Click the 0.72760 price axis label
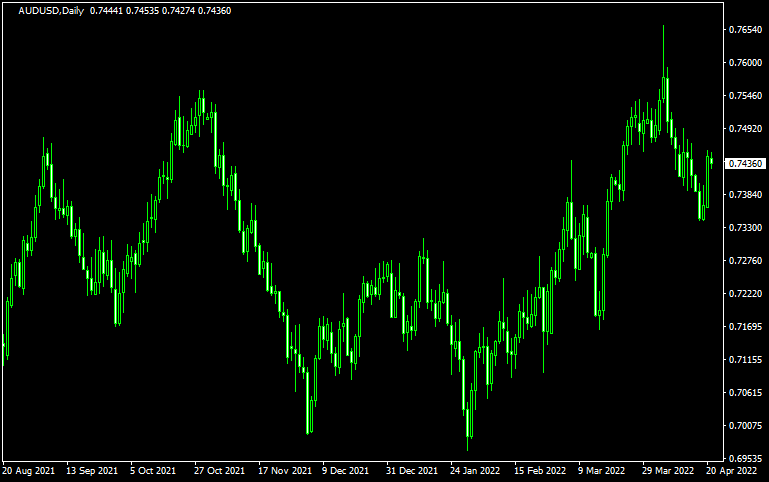This screenshot has height=482, width=769. click(745, 261)
